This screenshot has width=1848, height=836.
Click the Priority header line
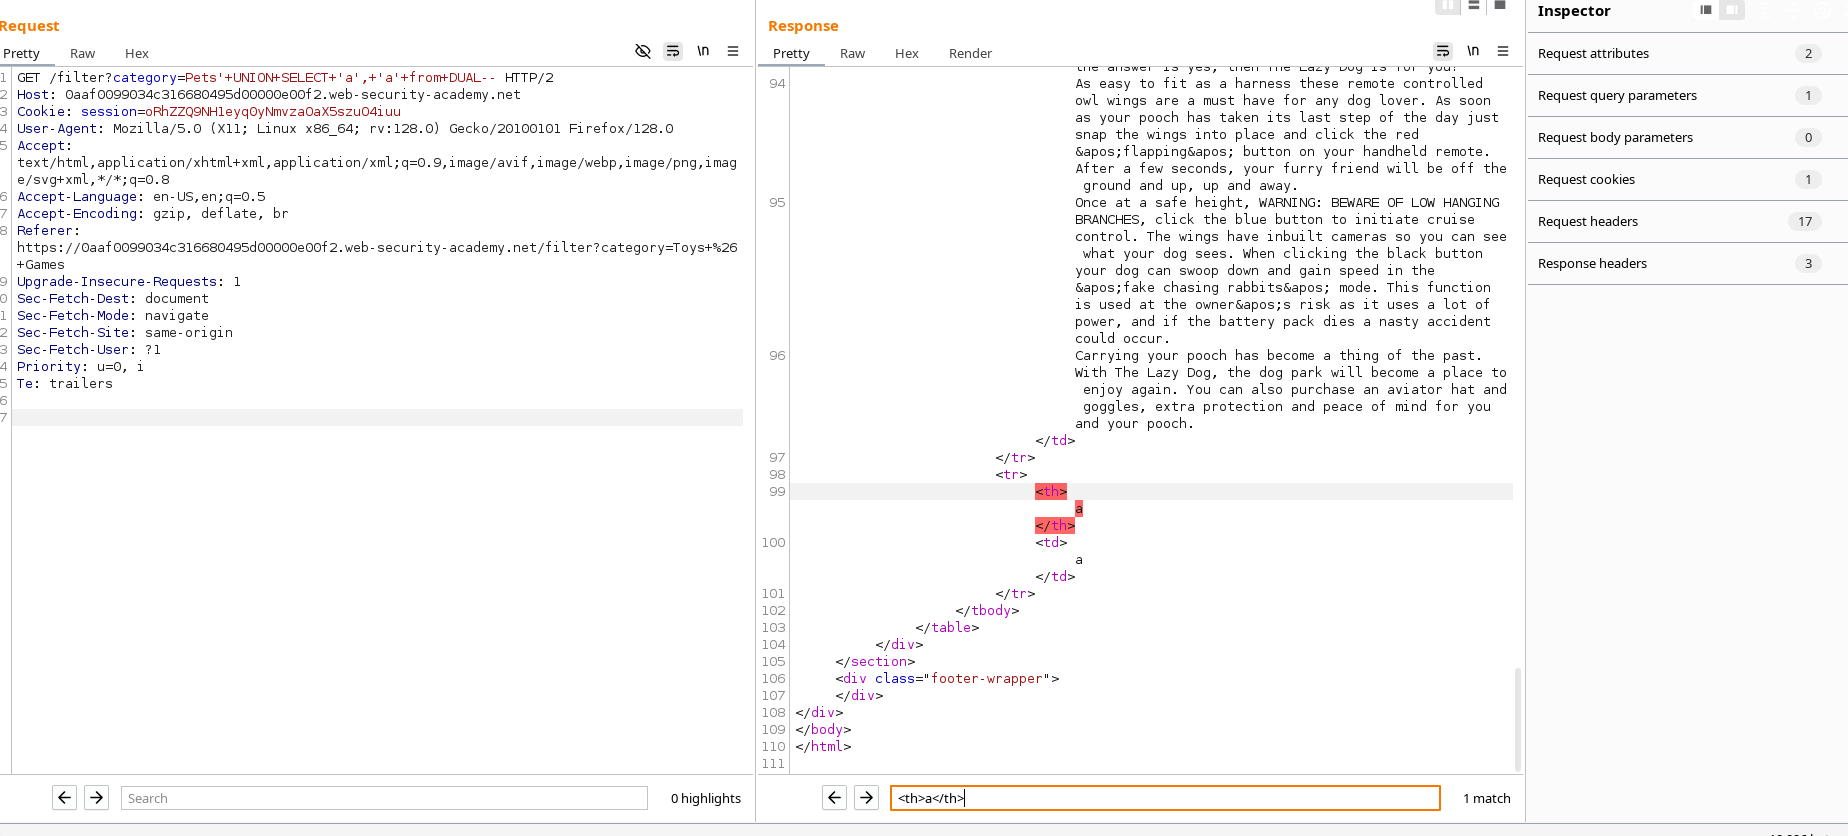[x=80, y=366]
